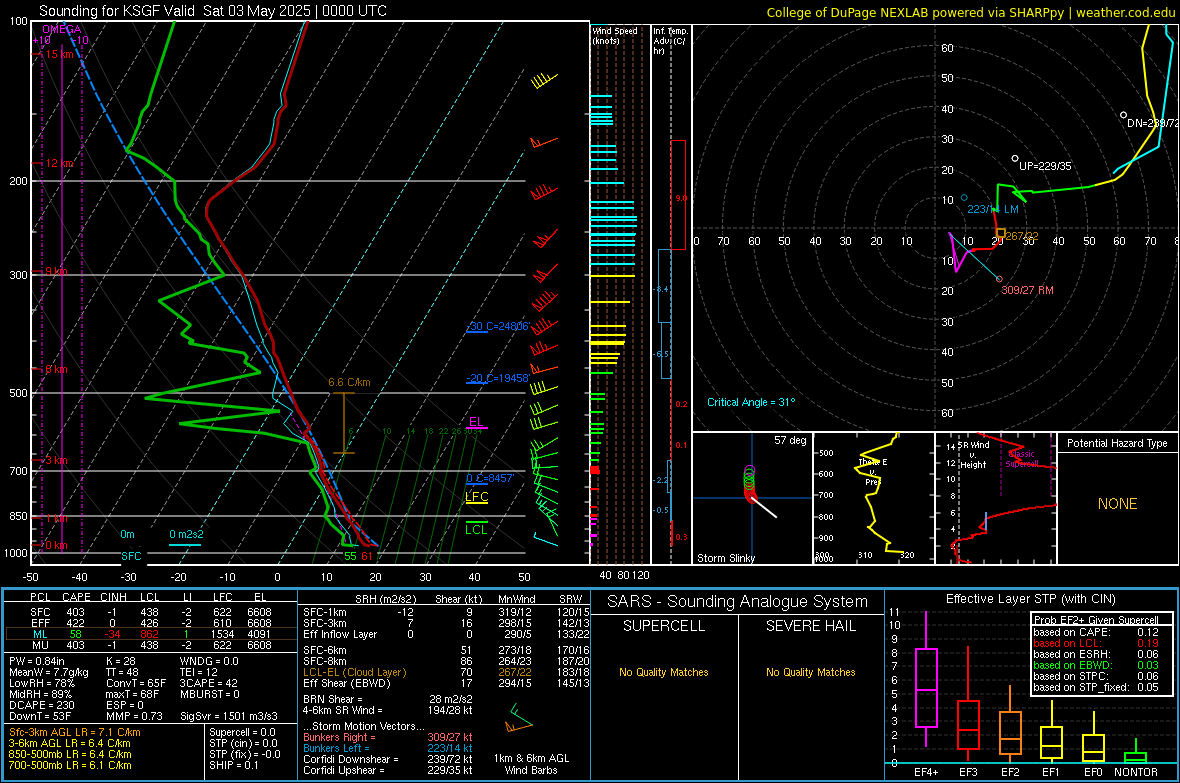Image resolution: width=1180 pixels, height=783 pixels.
Task: Click the "MeanW = 7.7g/kg" value
Action: pyautogui.click(x=49, y=672)
